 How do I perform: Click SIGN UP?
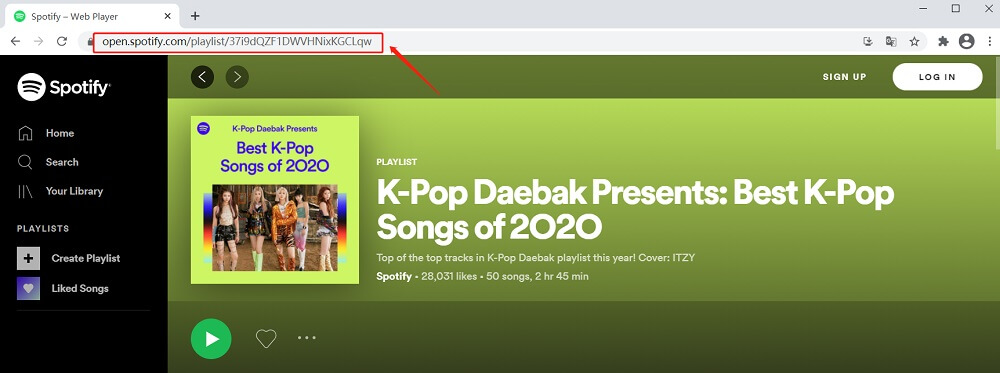point(844,77)
